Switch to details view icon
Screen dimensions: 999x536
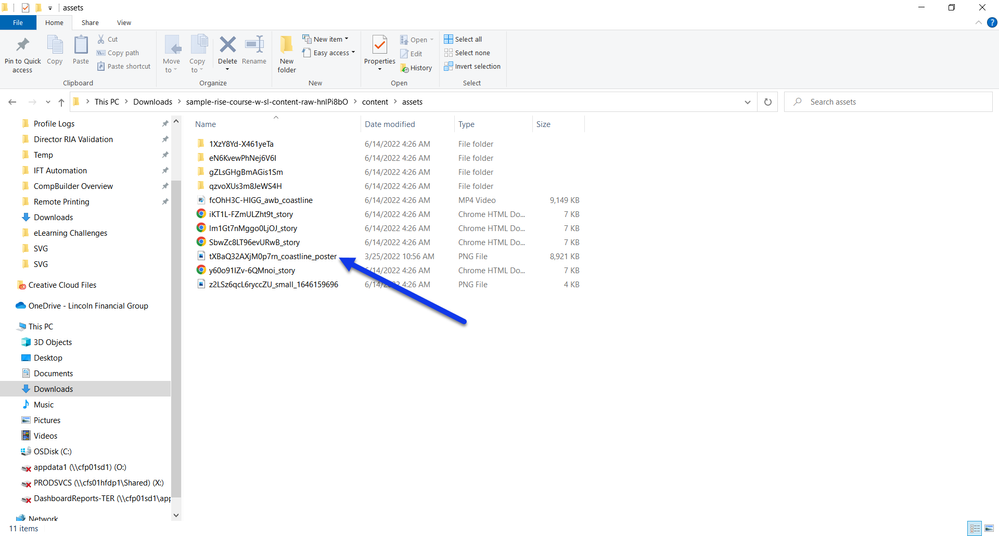click(974, 528)
